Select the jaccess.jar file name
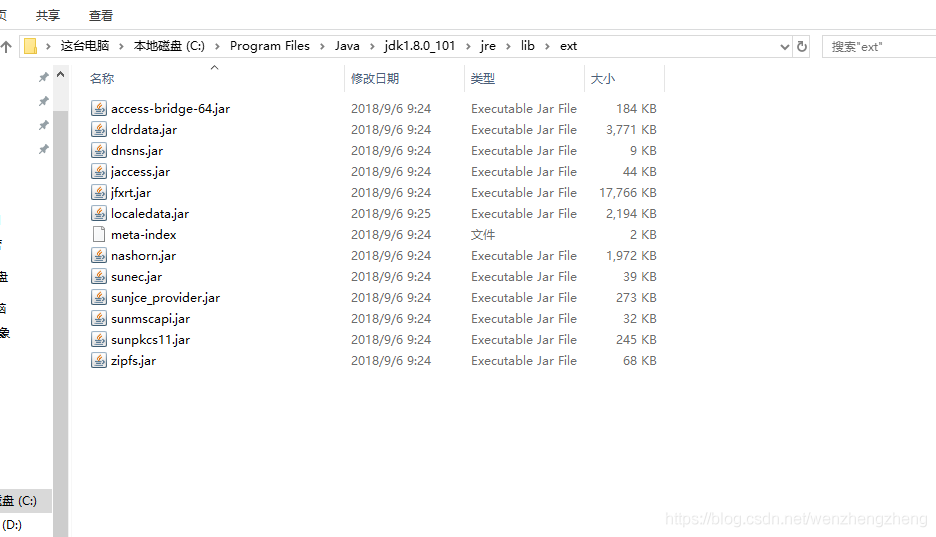The height and width of the screenshot is (537, 936). (x=140, y=171)
